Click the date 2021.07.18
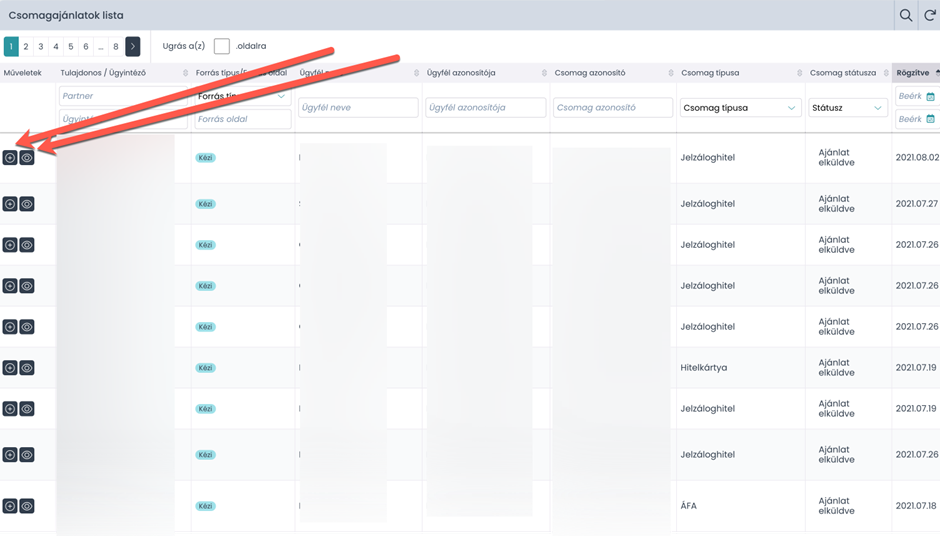Screen dimensions: 940x536 tap(916, 506)
